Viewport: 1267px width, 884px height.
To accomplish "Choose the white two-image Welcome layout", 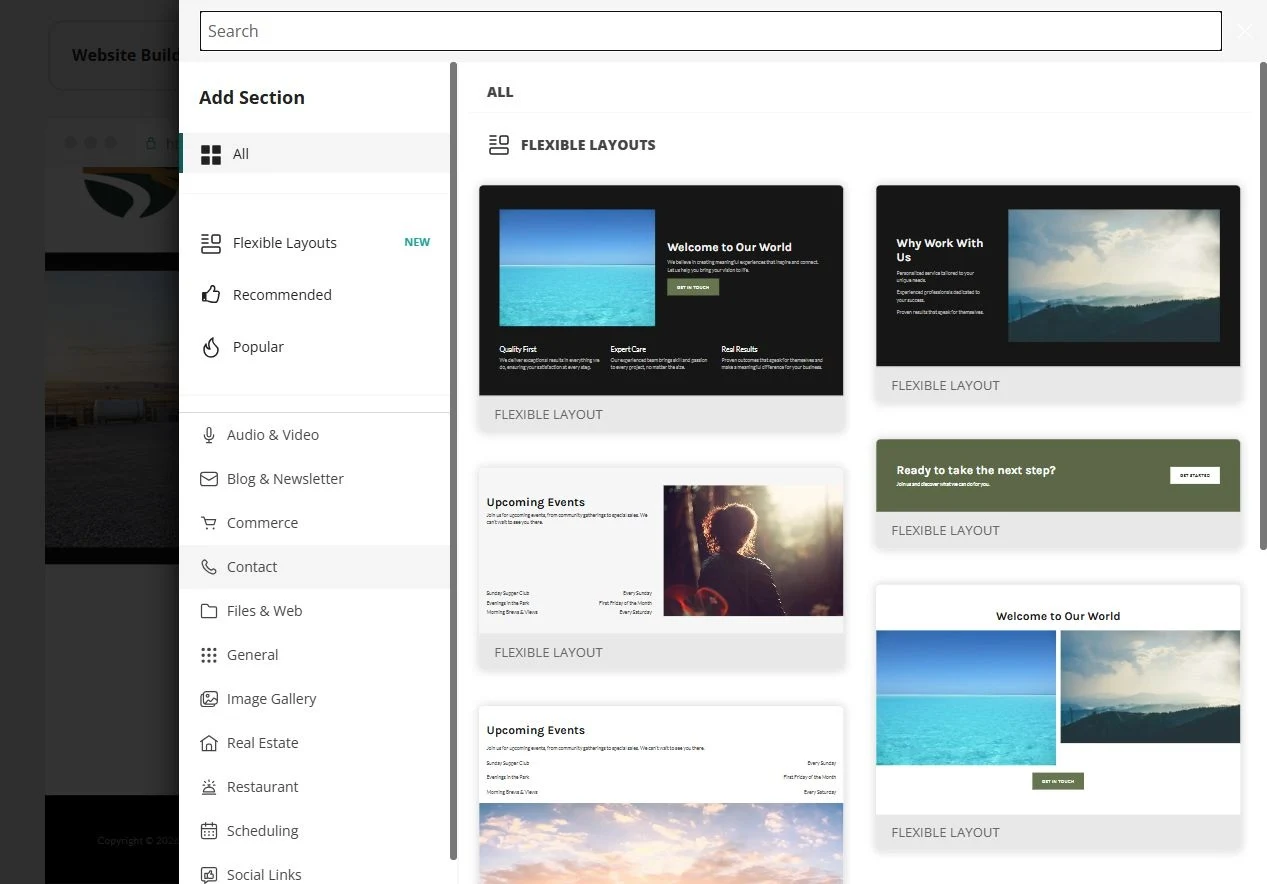I will pos(1058,717).
